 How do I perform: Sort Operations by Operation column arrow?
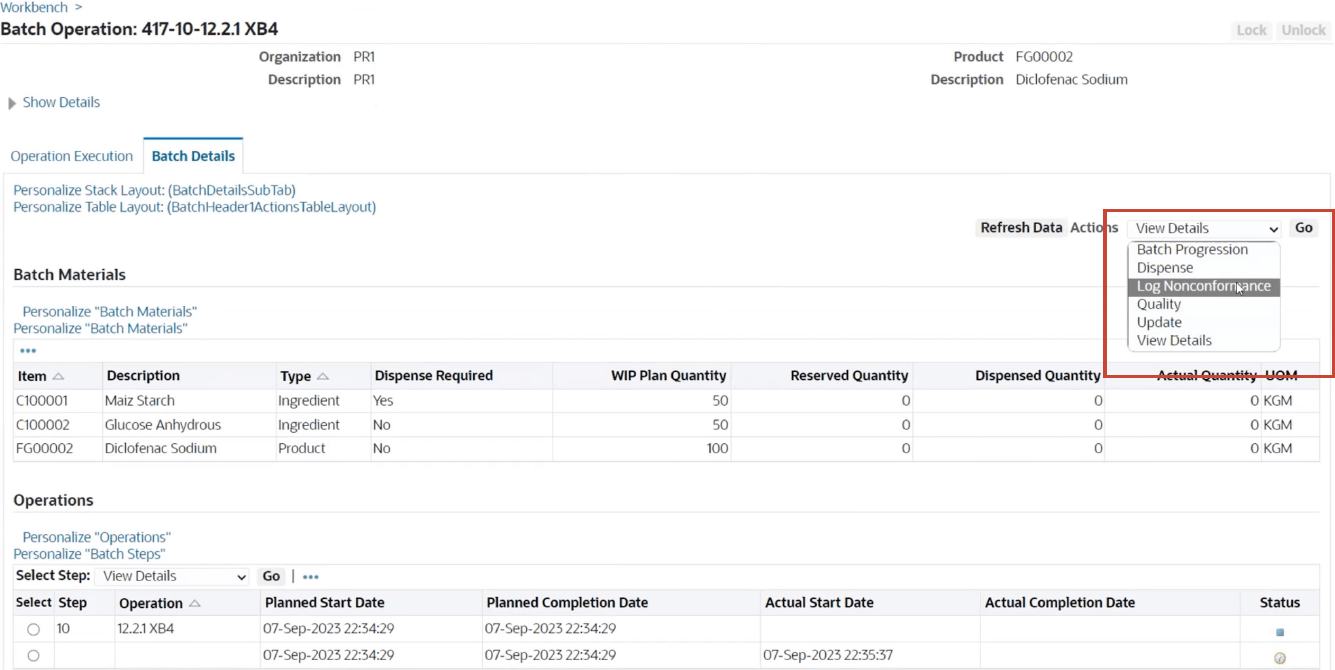pos(194,603)
